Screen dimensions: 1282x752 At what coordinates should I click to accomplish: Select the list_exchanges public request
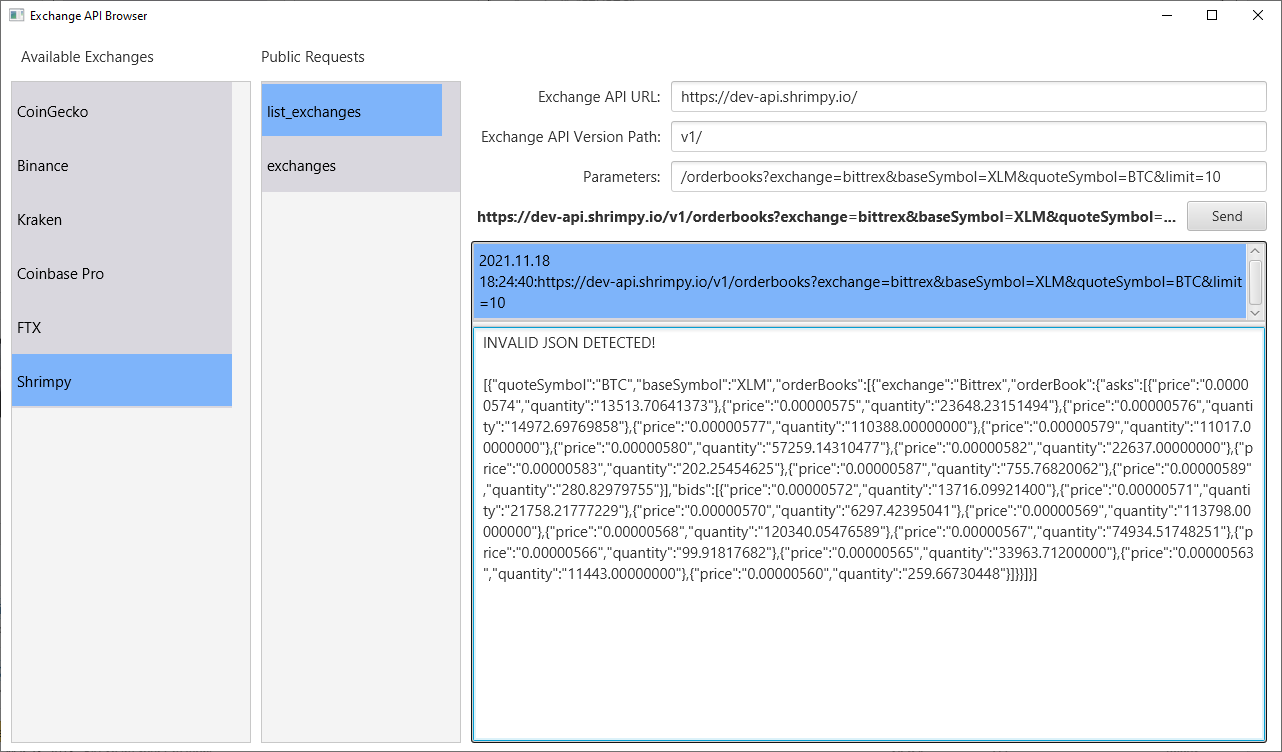pos(351,112)
